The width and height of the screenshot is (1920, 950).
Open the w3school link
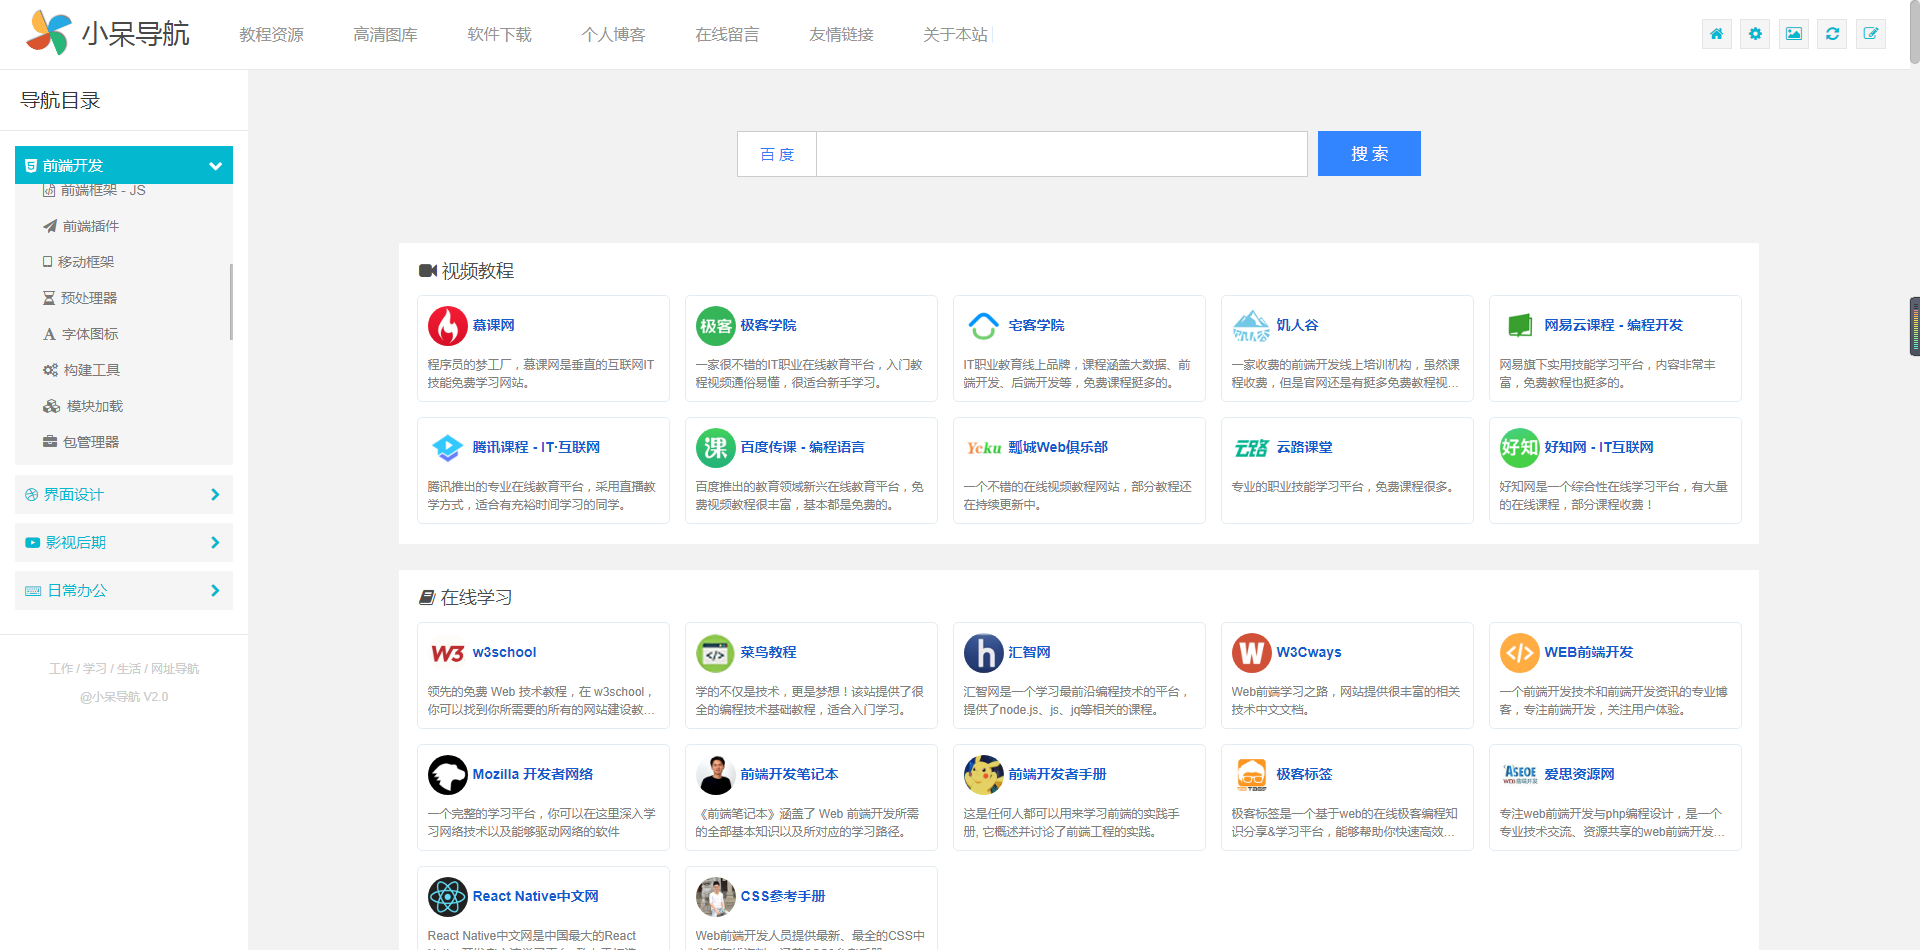click(504, 653)
